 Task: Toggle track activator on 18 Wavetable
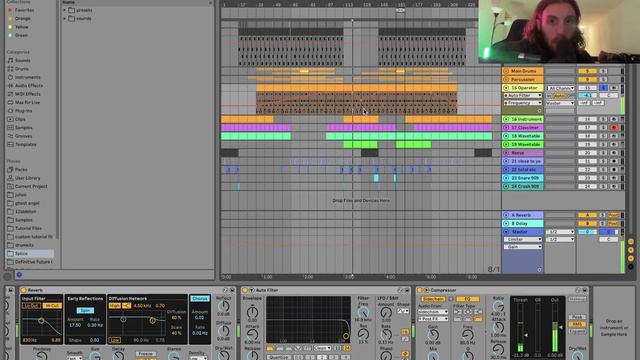point(587,136)
